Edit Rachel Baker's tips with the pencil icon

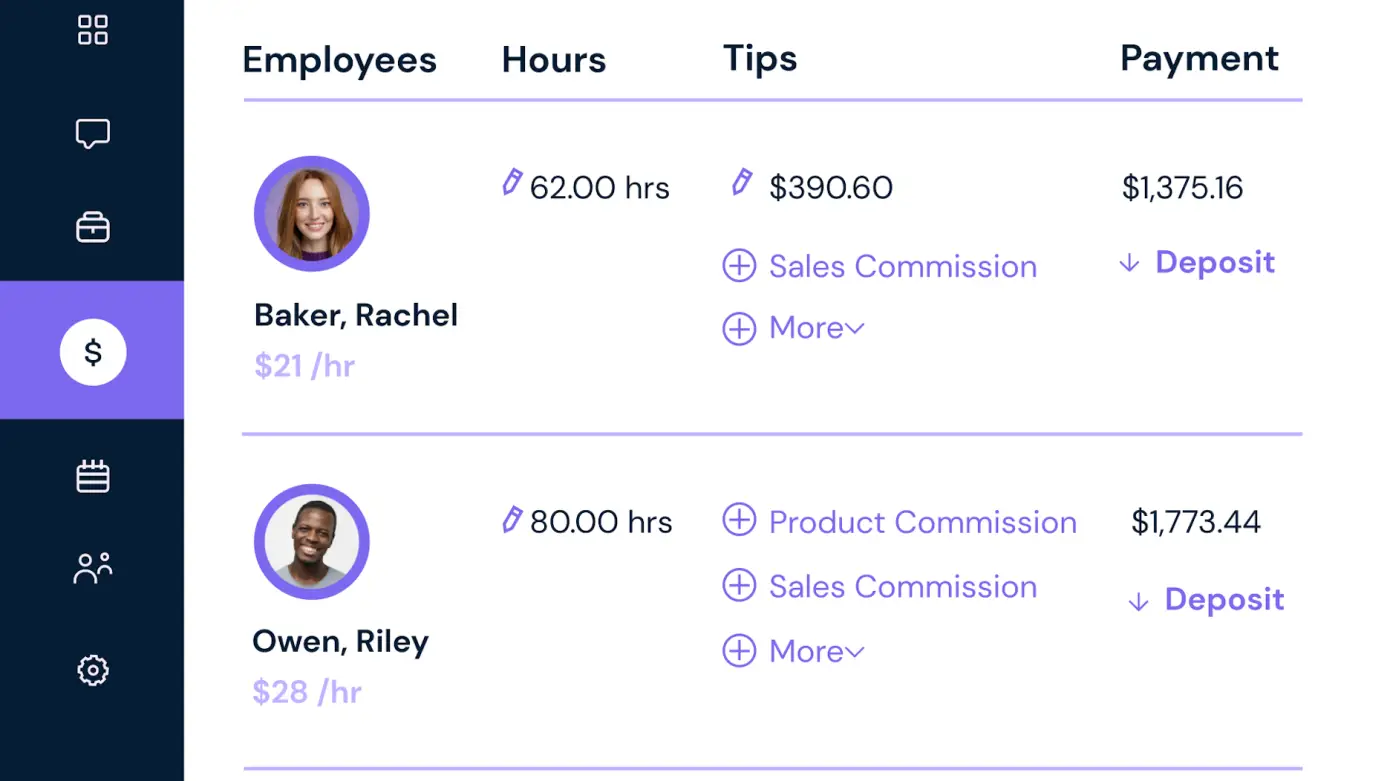point(741,183)
